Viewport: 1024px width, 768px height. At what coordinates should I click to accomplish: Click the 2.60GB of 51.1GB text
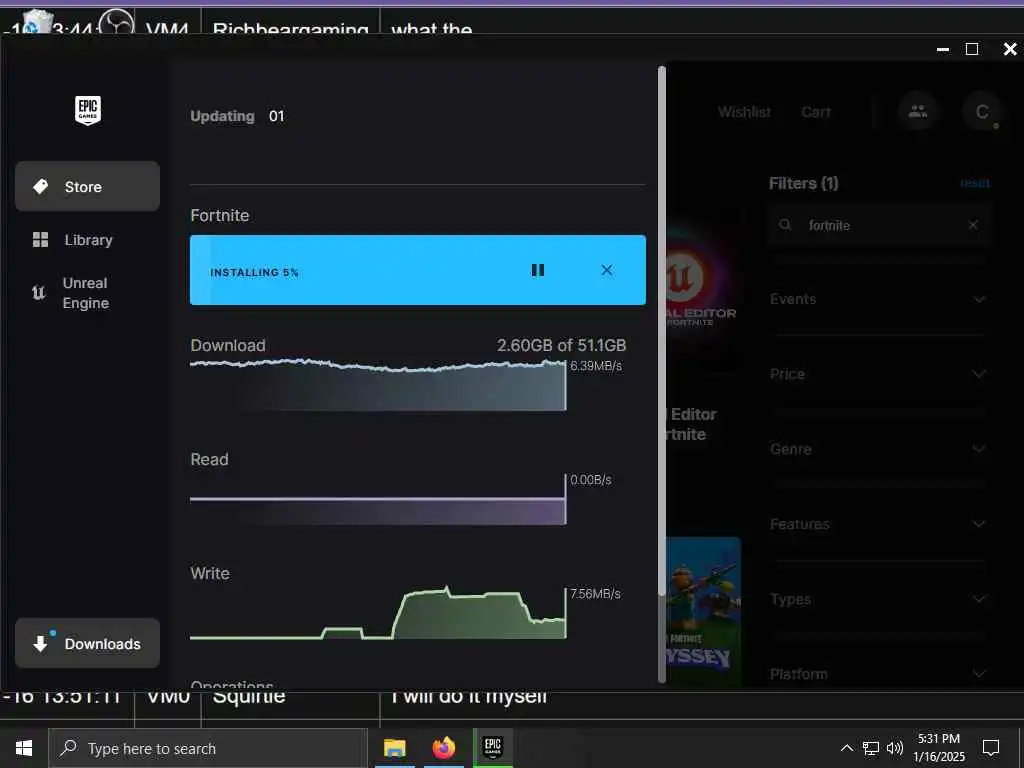tap(561, 345)
